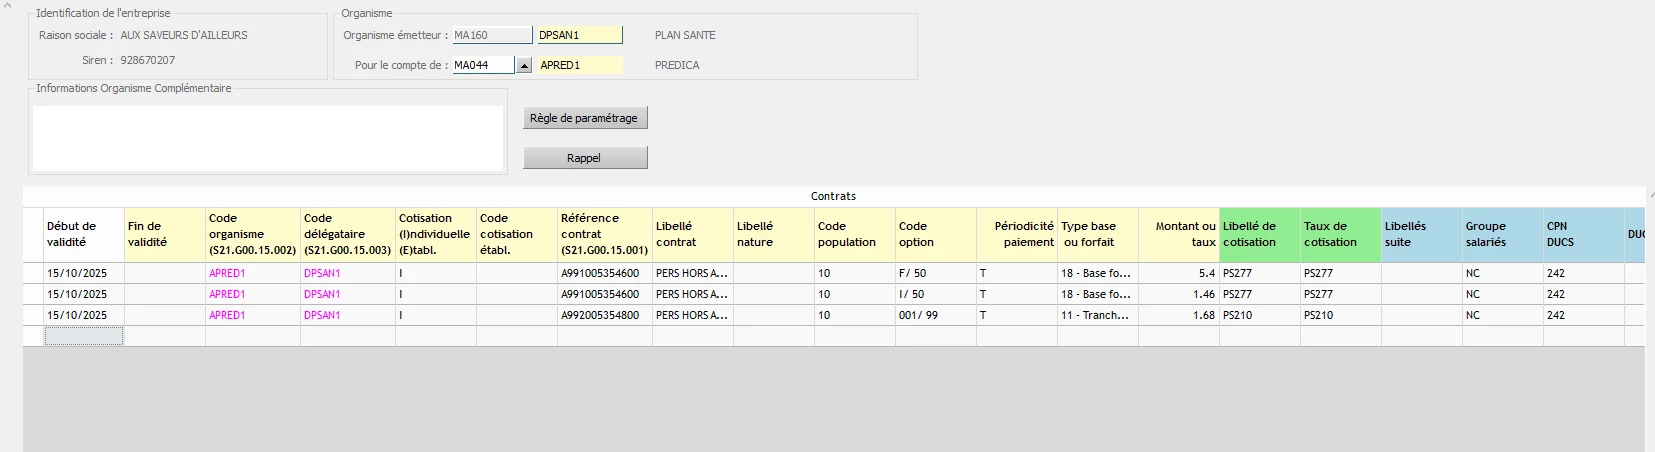Click the Siren value 928670207
The width and height of the screenshot is (1655, 452).
(x=147, y=60)
